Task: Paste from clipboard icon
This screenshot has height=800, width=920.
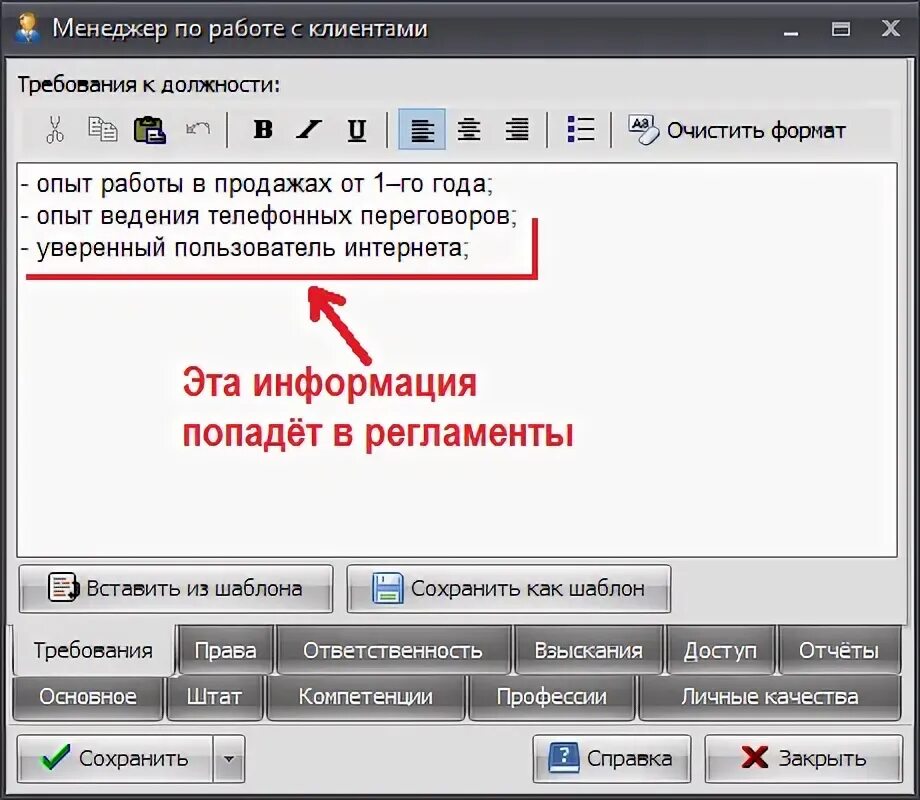Action: pyautogui.click(x=150, y=130)
